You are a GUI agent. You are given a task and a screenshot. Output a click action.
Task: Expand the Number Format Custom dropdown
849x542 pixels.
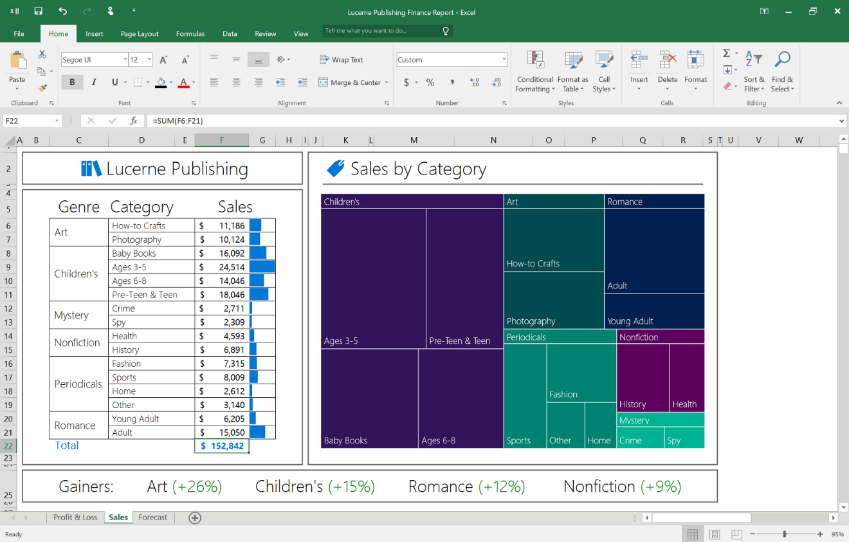503,60
